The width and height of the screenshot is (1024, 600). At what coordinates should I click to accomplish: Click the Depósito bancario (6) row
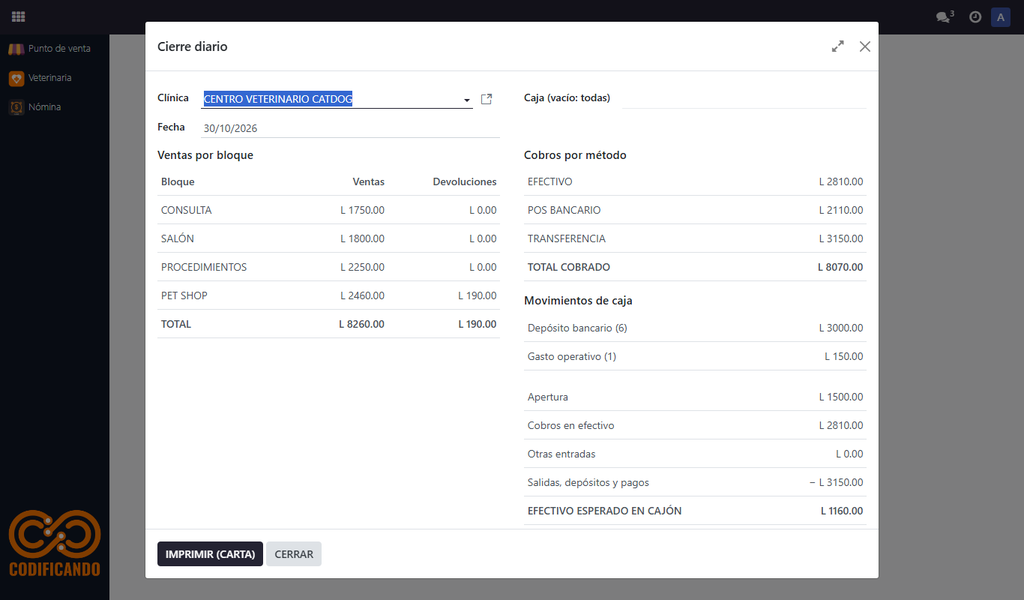[695, 328]
